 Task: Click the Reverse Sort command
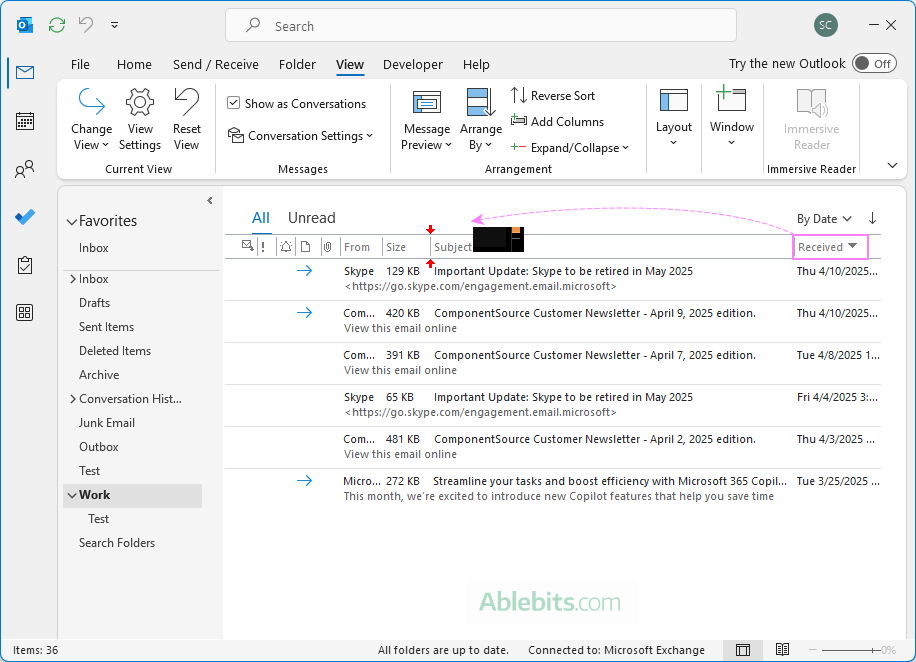tap(553, 95)
